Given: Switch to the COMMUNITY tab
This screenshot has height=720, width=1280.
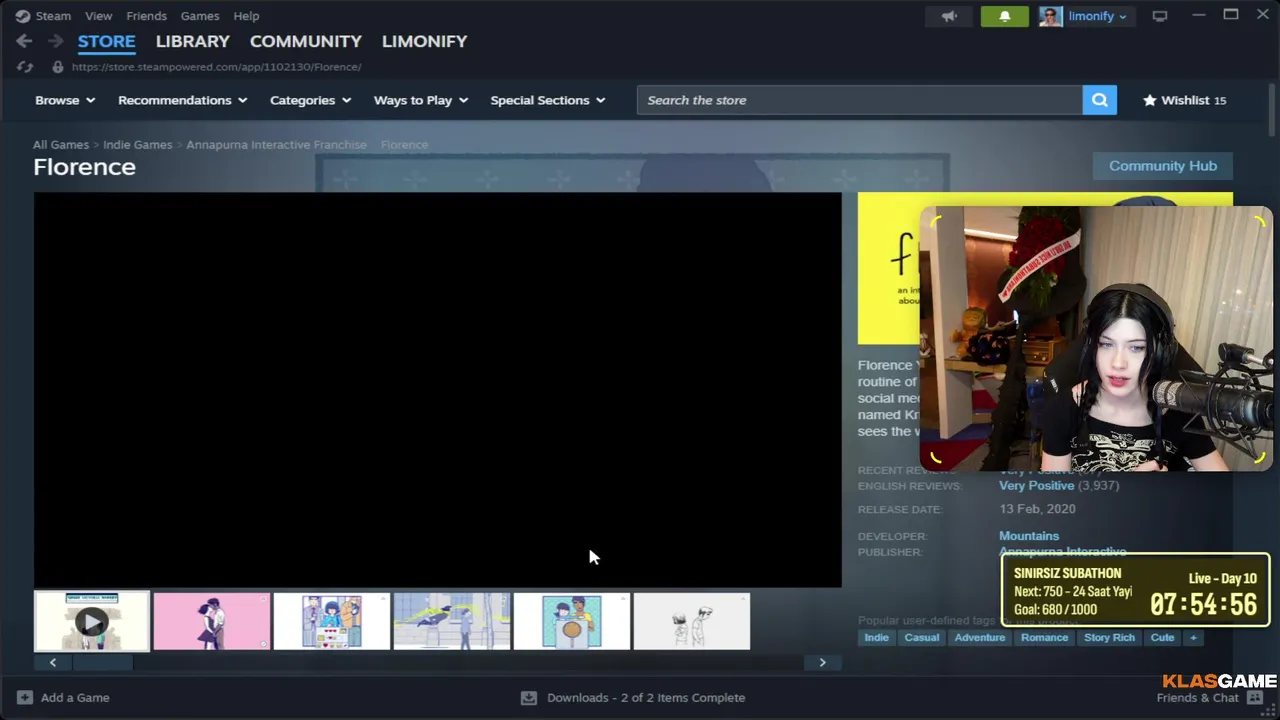Looking at the screenshot, I should tap(305, 41).
